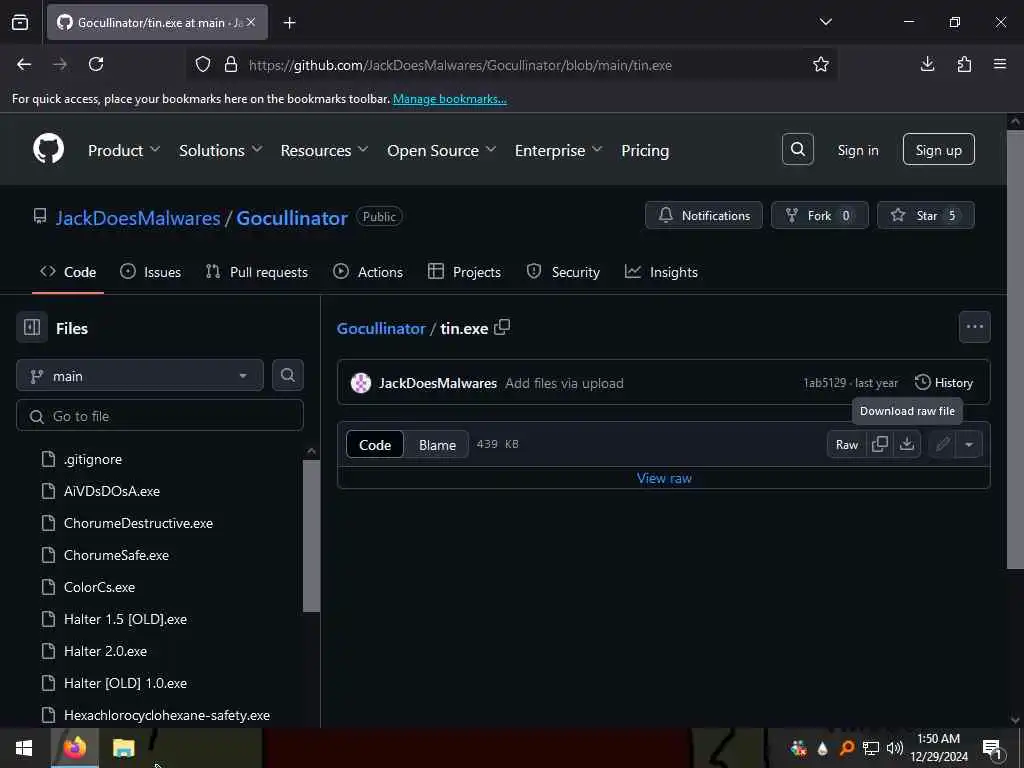Screen dimensions: 1024x768
Task: Click Gocullinator breadcrumb link
Action: pos(381,328)
